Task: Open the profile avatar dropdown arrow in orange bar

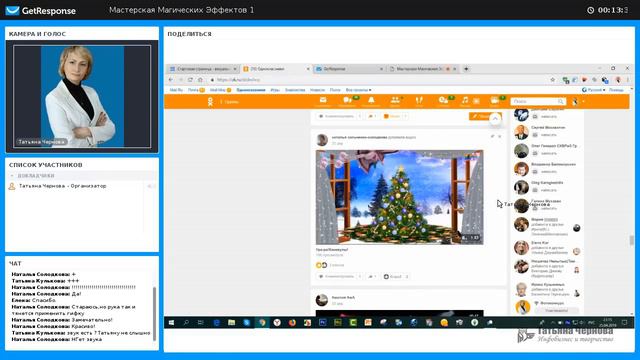Action: tap(584, 102)
